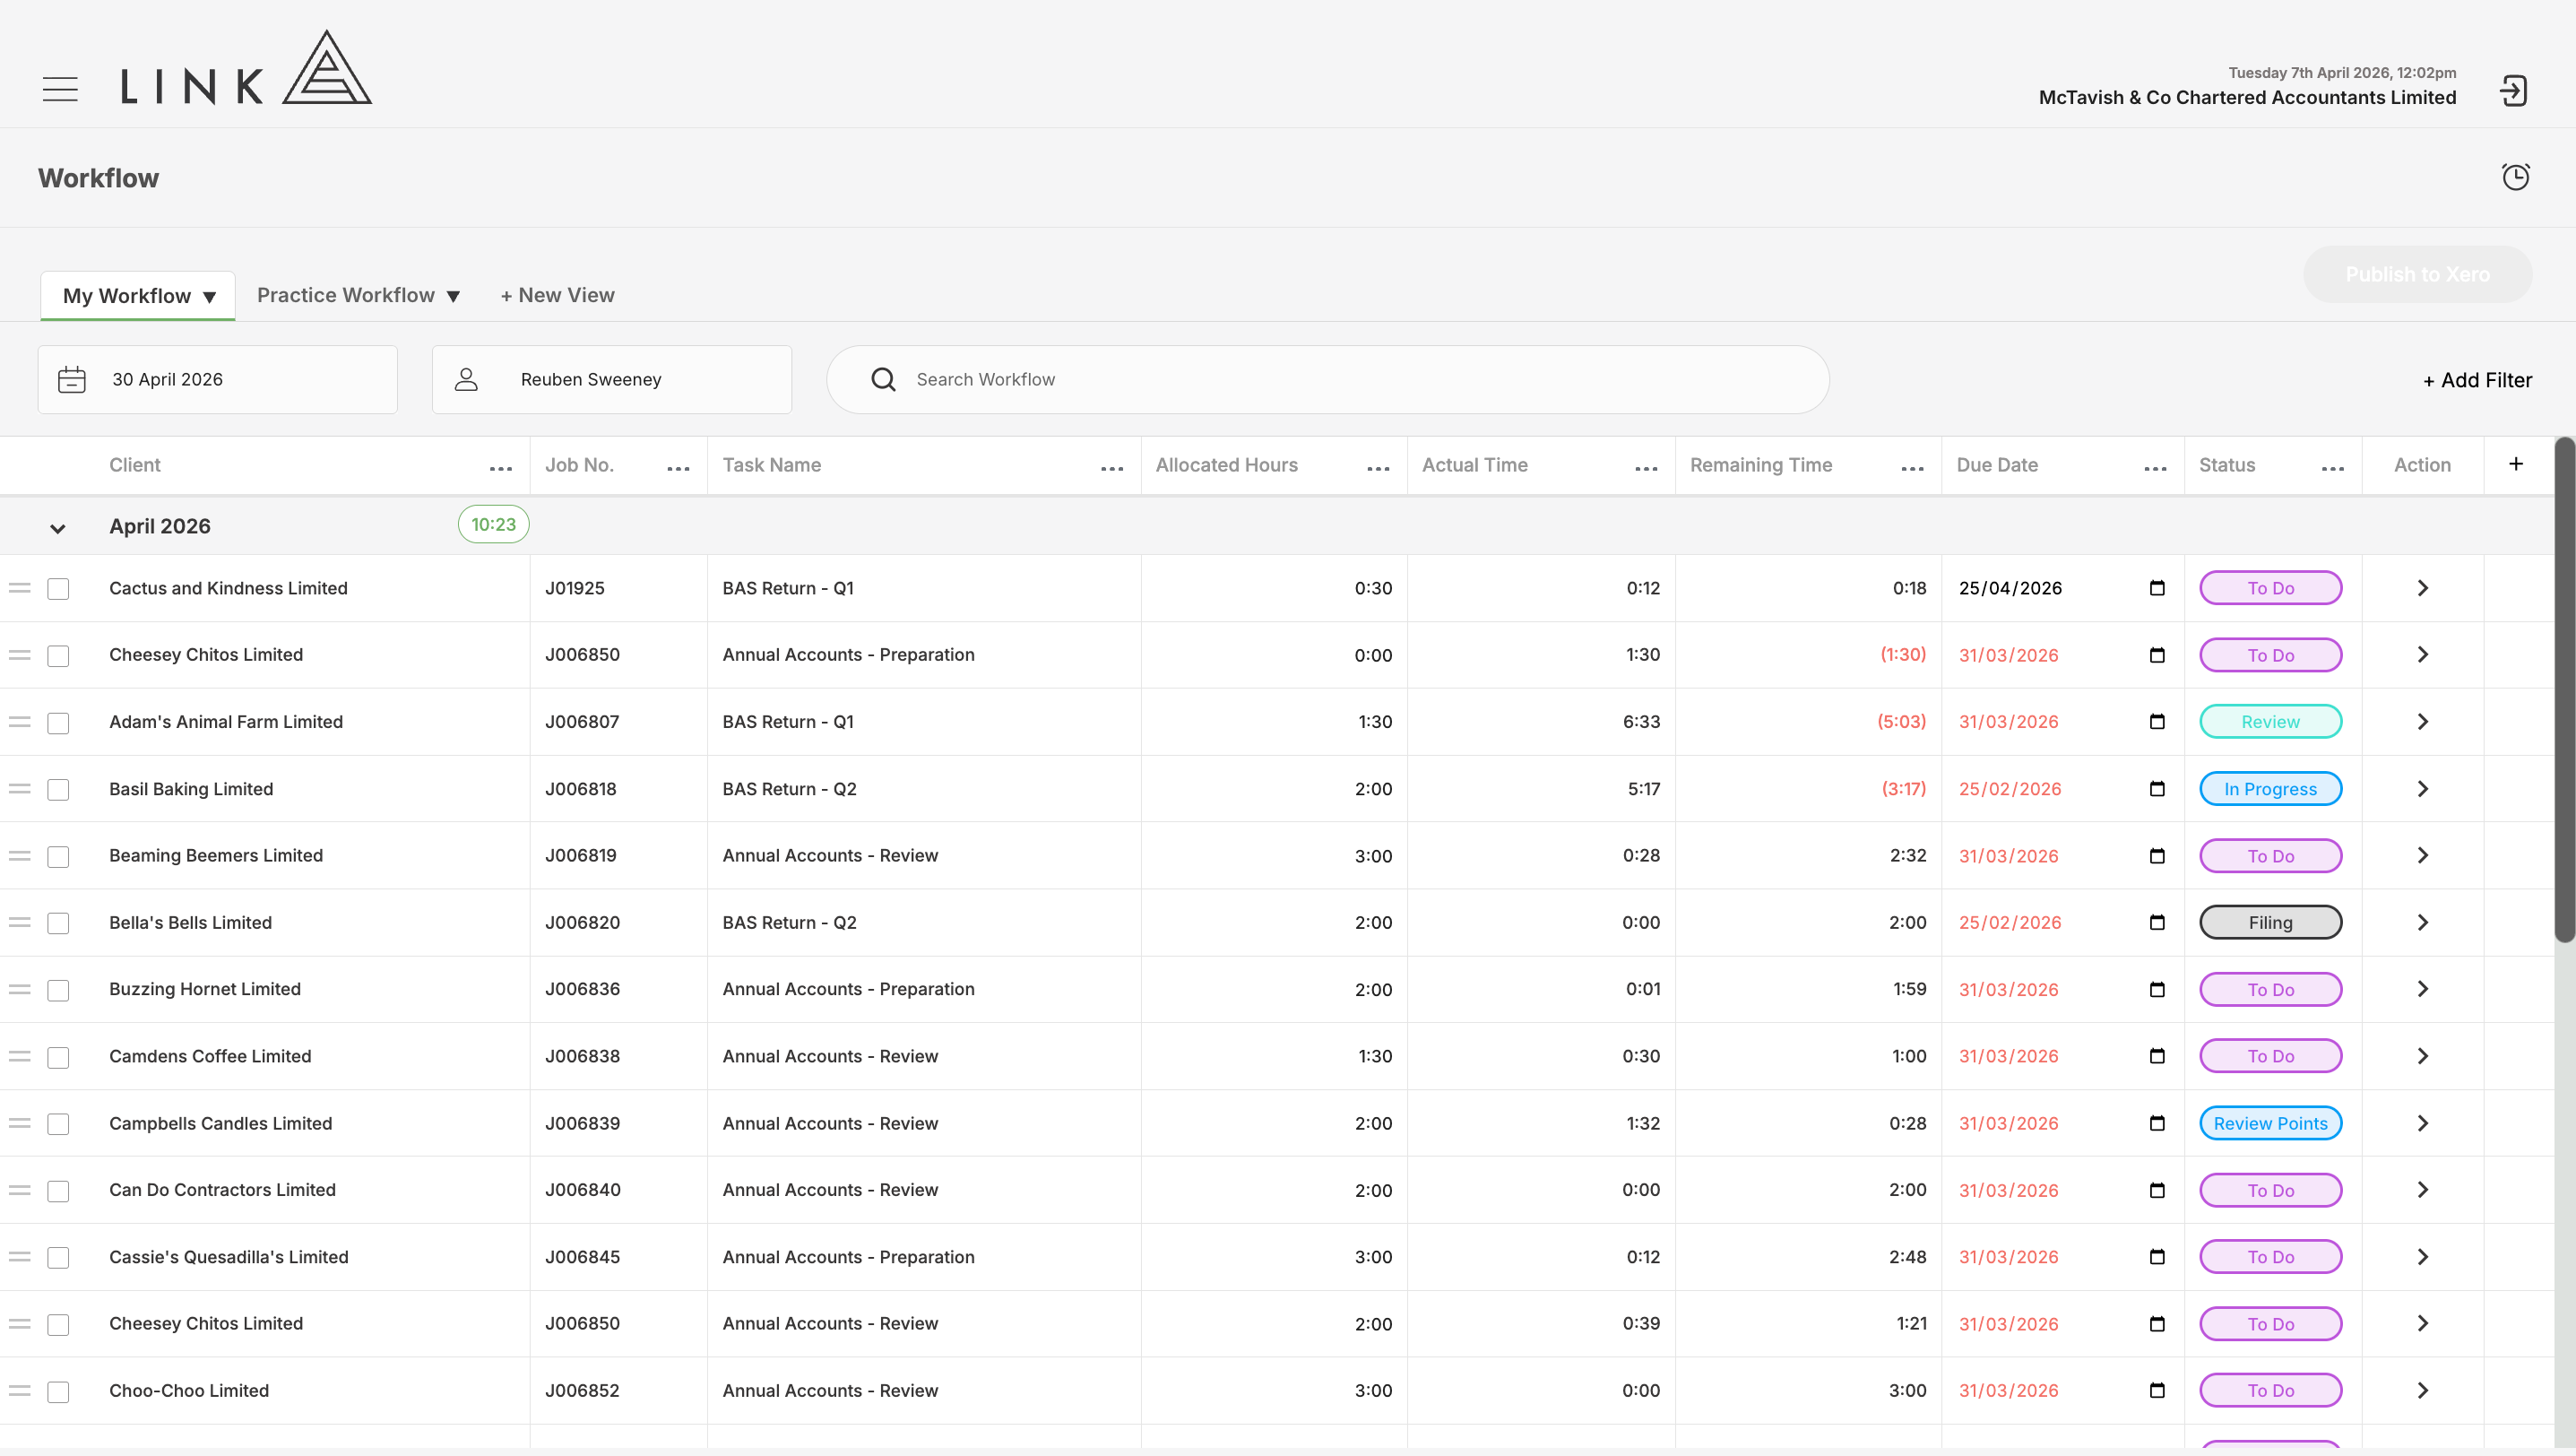Open Allocated Hours column options ellipsis
Image resolution: width=2576 pixels, height=1456 pixels.
[1378, 468]
